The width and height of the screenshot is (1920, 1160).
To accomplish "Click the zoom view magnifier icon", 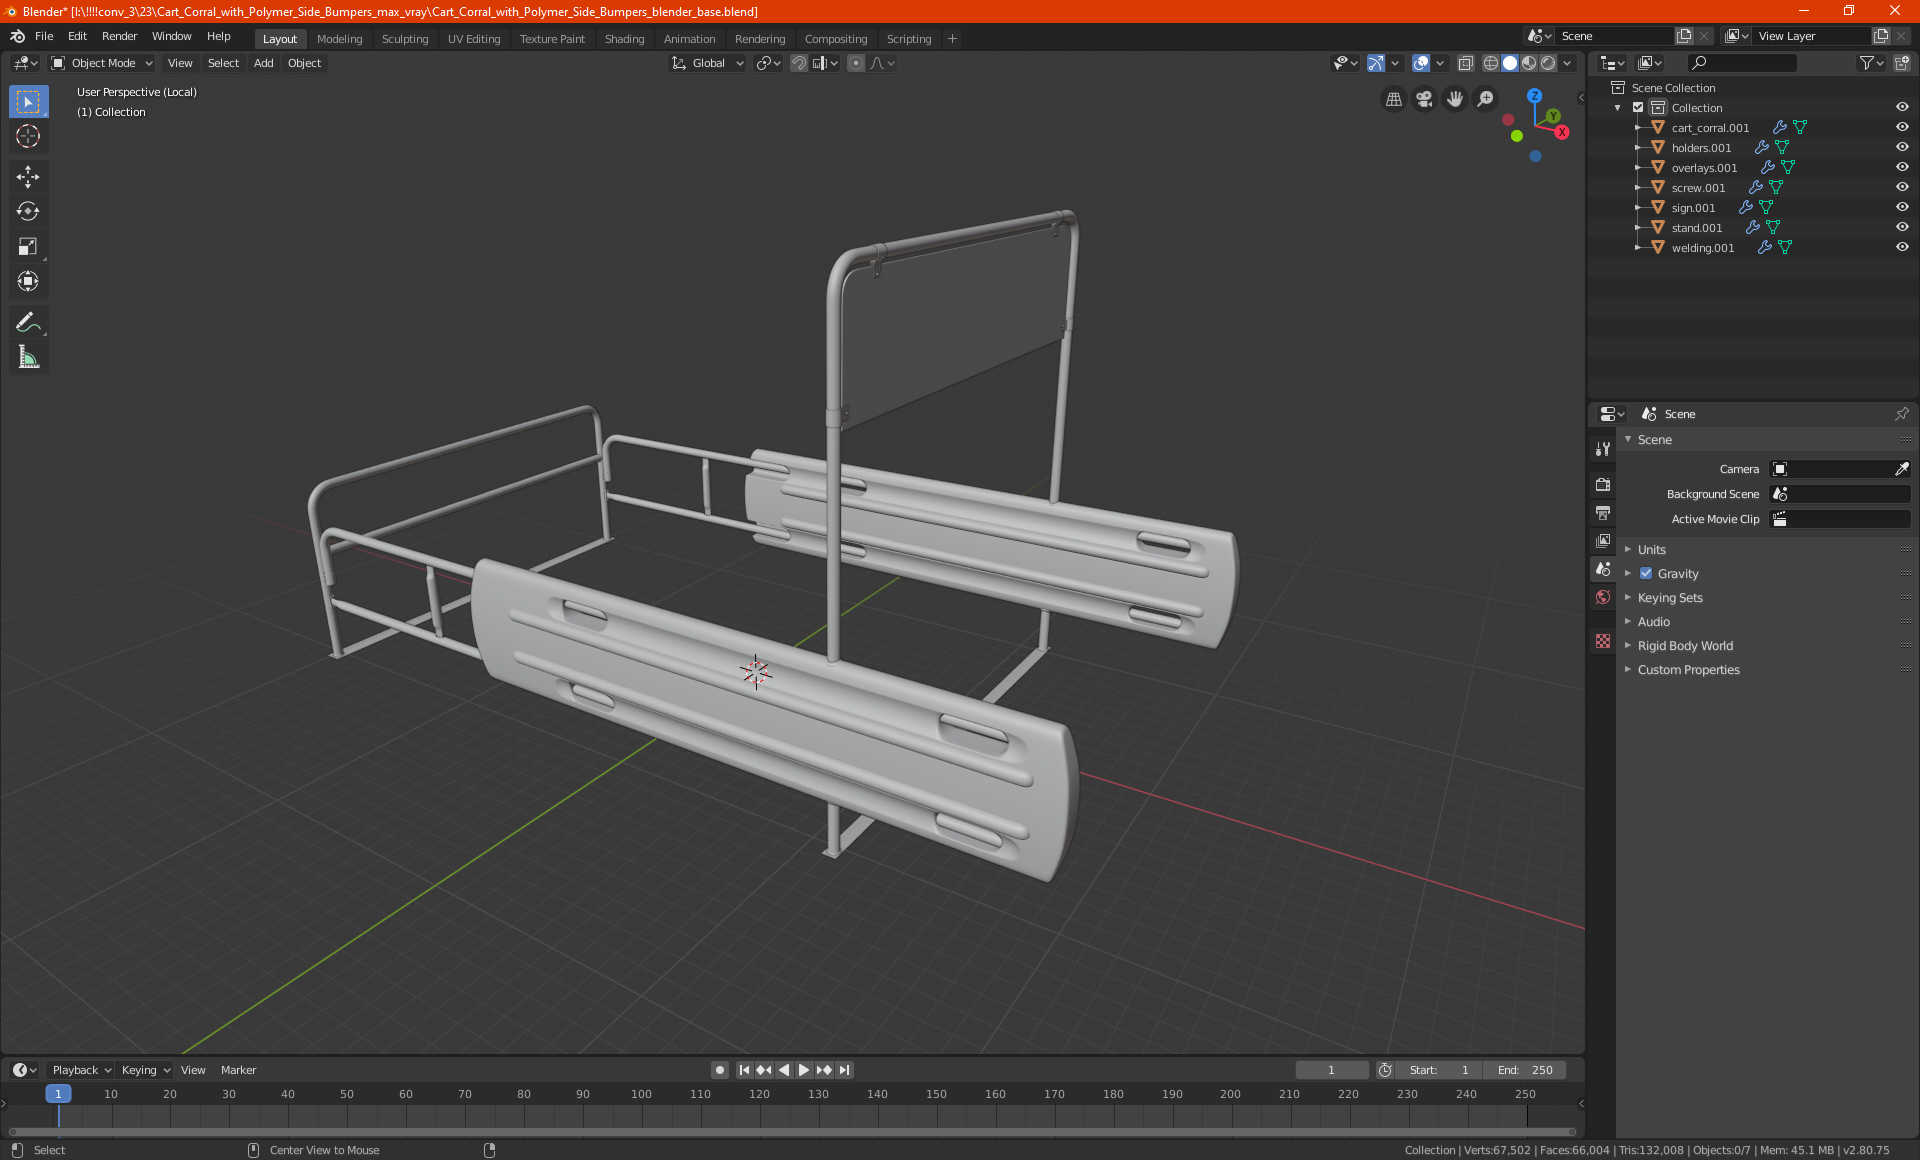I will (x=1486, y=99).
